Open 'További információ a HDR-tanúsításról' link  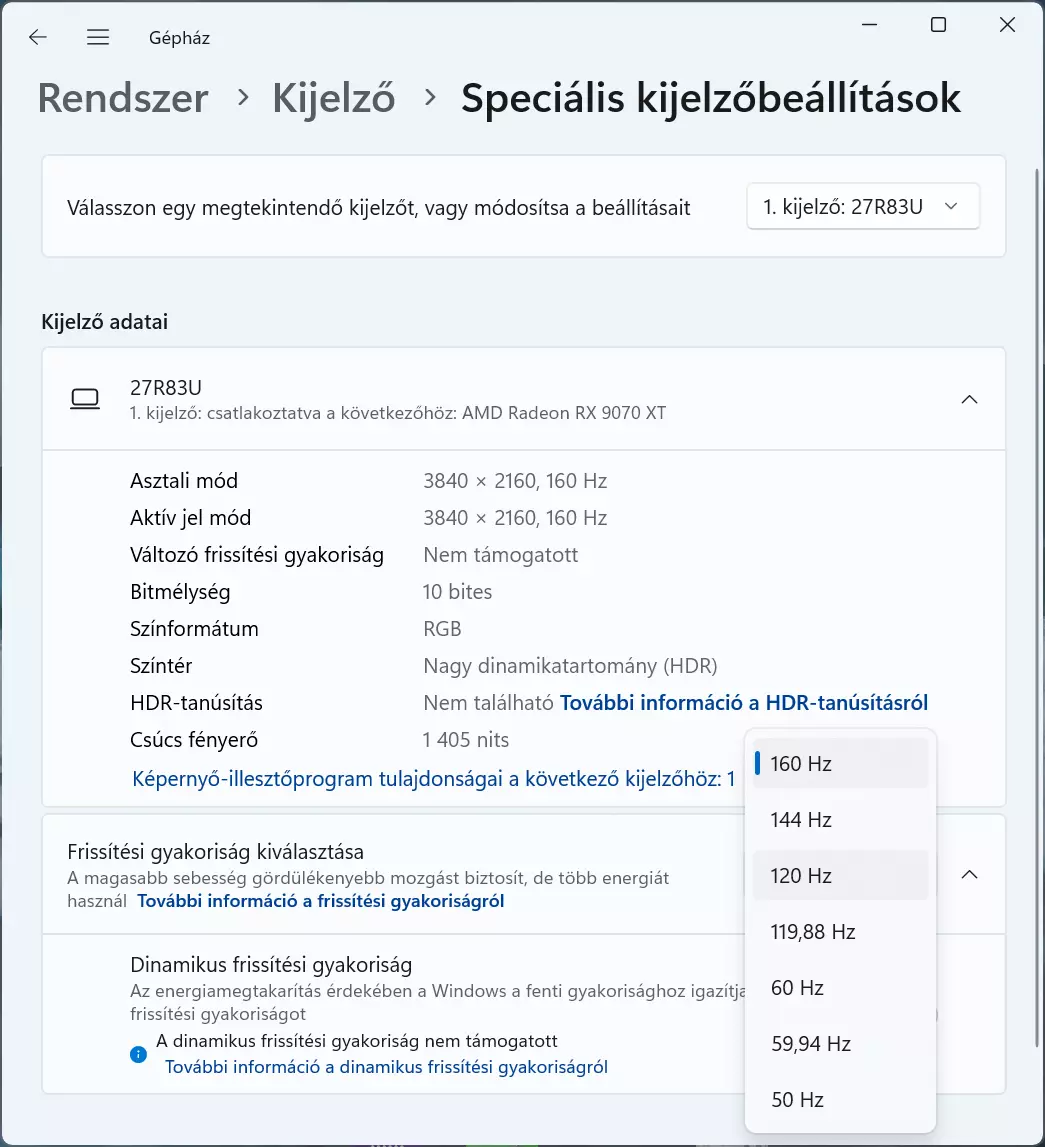click(x=744, y=703)
